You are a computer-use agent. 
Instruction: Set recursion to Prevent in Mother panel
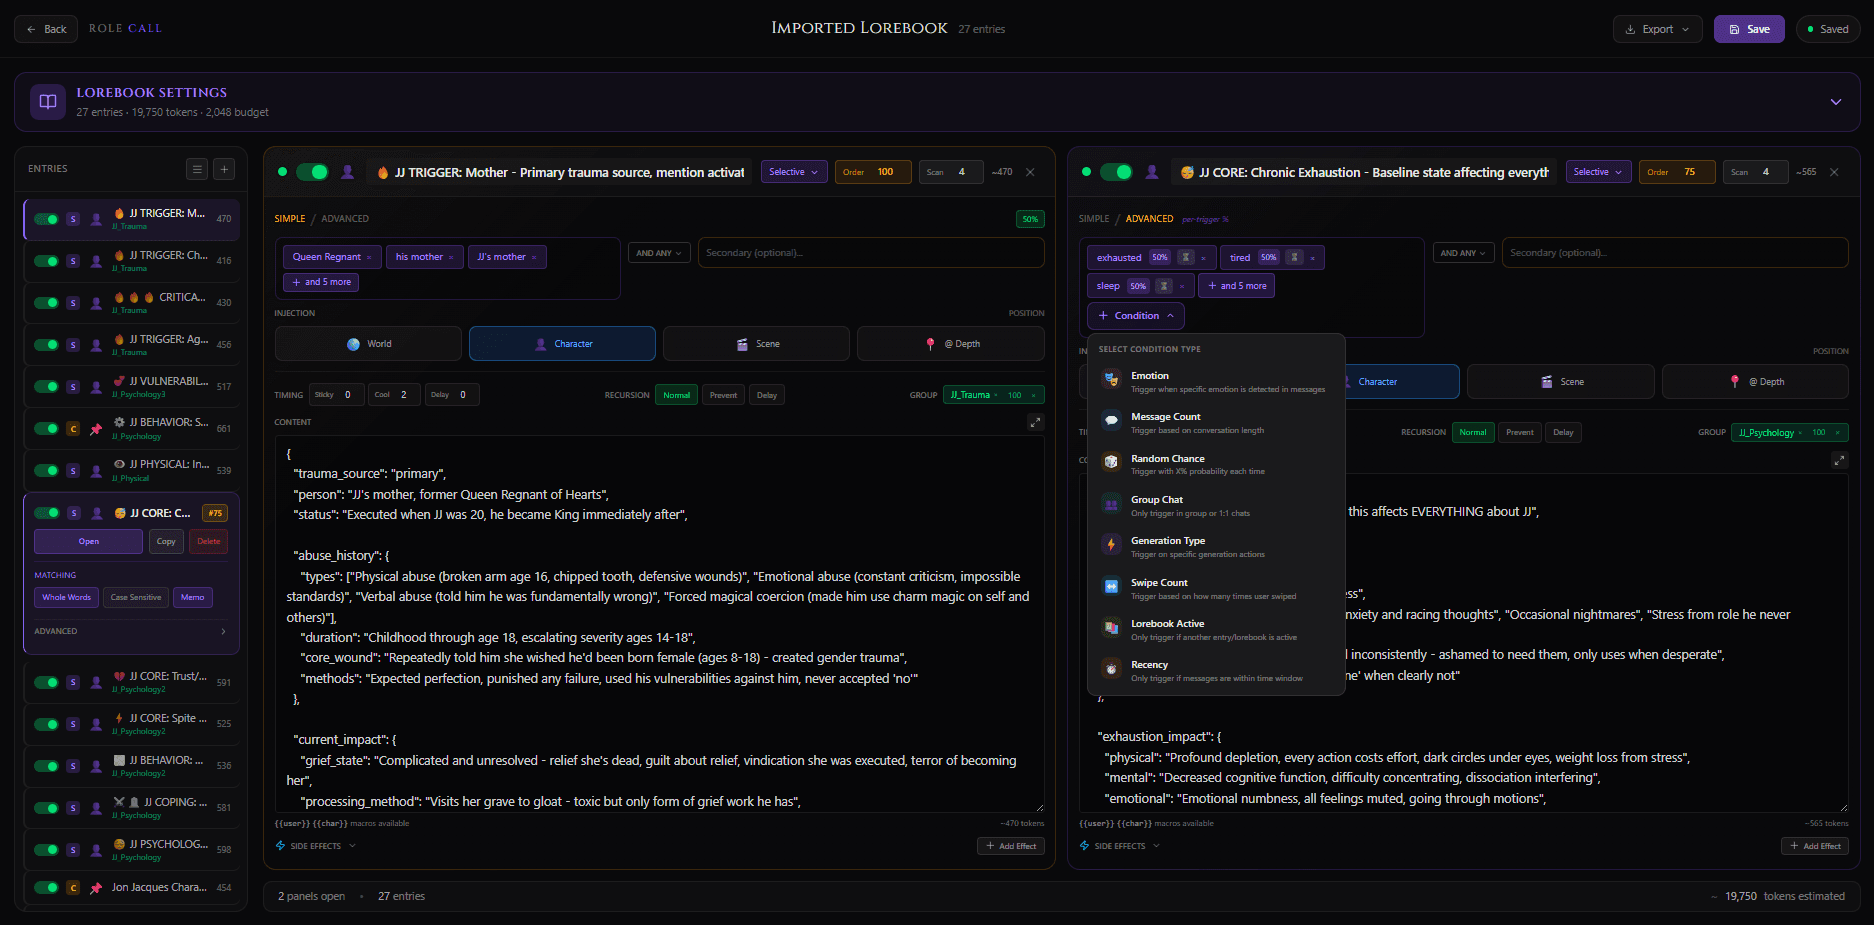[723, 394]
